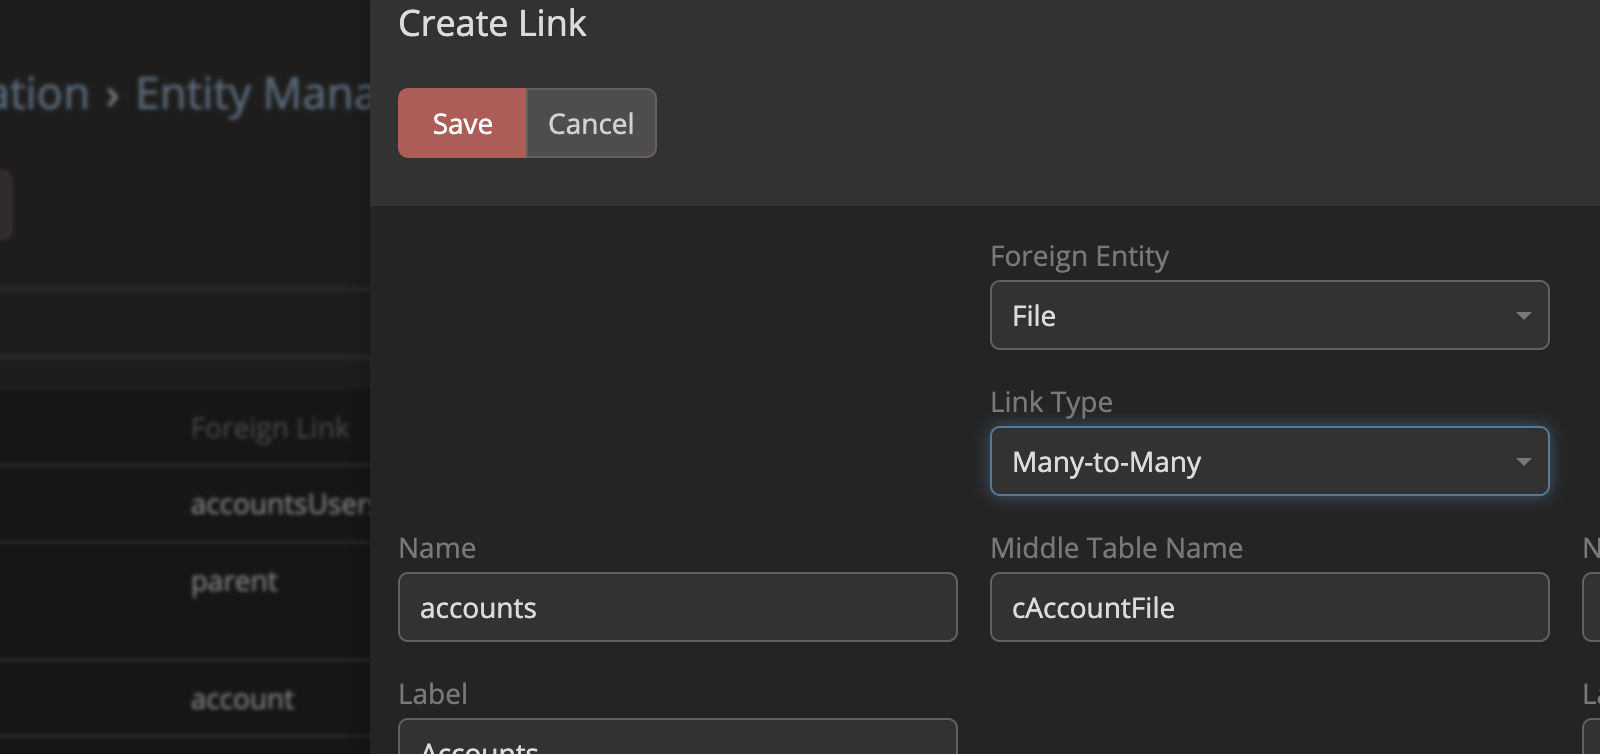Click the Link Type dropdown caret arrow
The image size is (1600, 754).
pyautogui.click(x=1523, y=462)
